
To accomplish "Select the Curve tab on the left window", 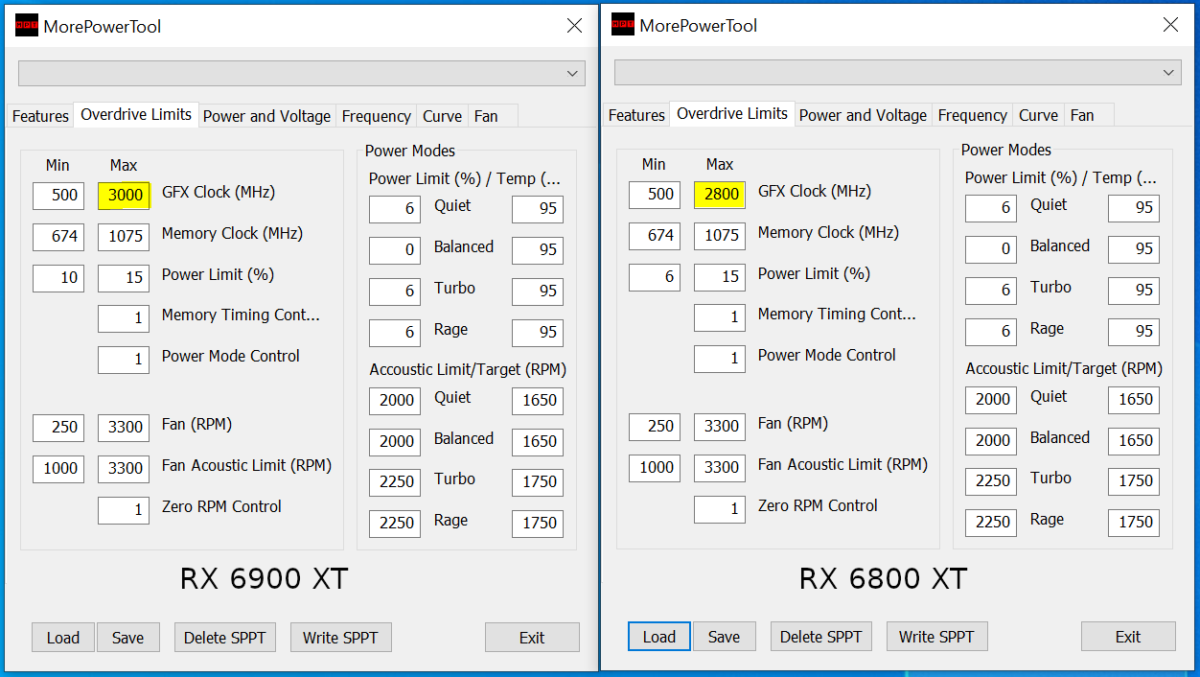I will coord(442,115).
